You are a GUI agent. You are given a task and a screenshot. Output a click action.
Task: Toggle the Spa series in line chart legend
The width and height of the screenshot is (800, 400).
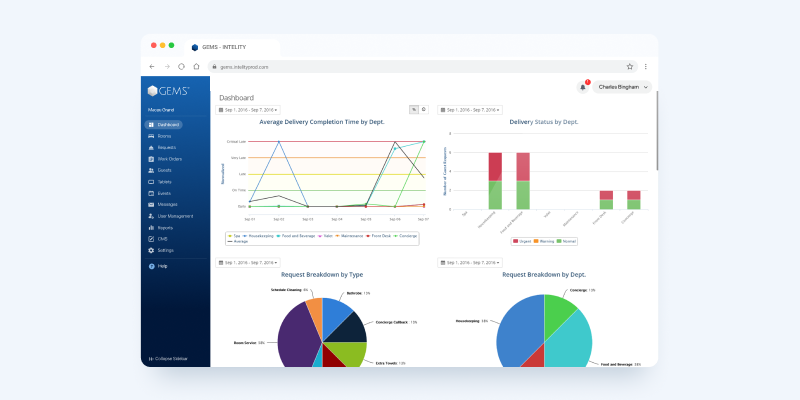(234, 236)
